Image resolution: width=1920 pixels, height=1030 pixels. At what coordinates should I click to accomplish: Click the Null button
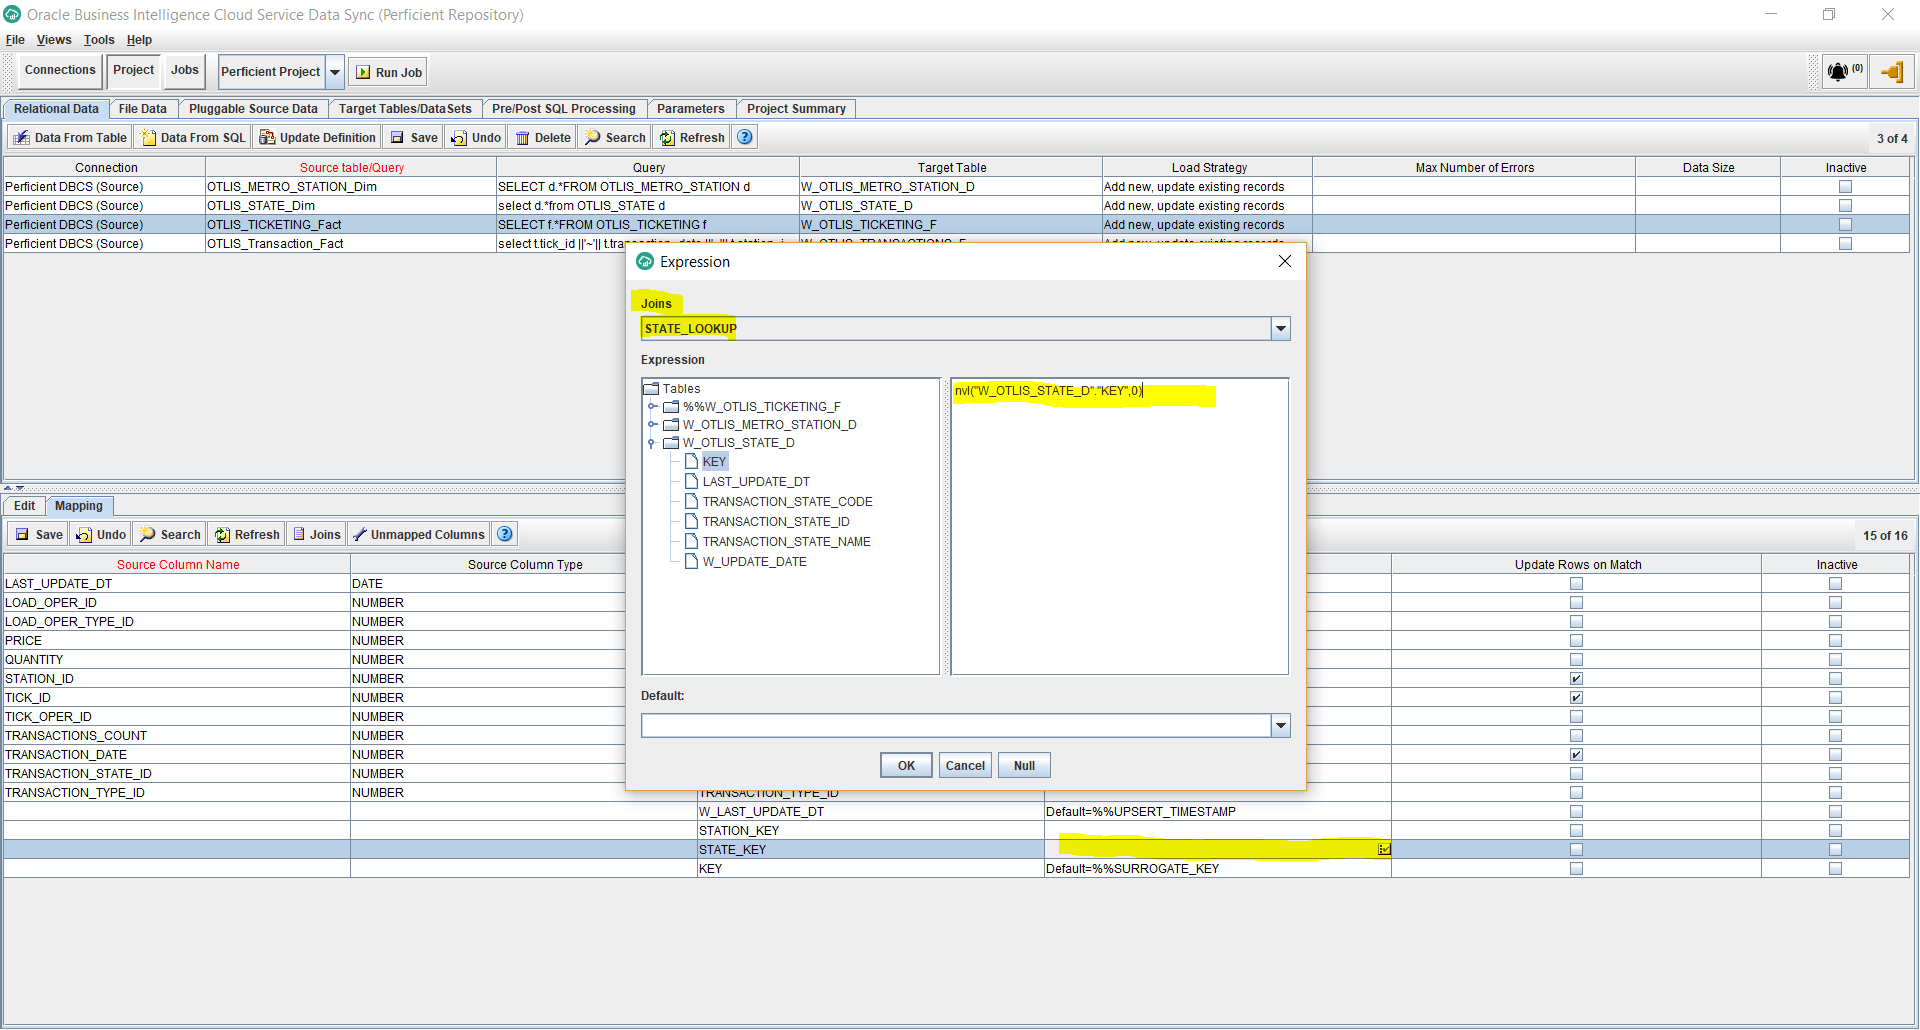tap(1024, 766)
